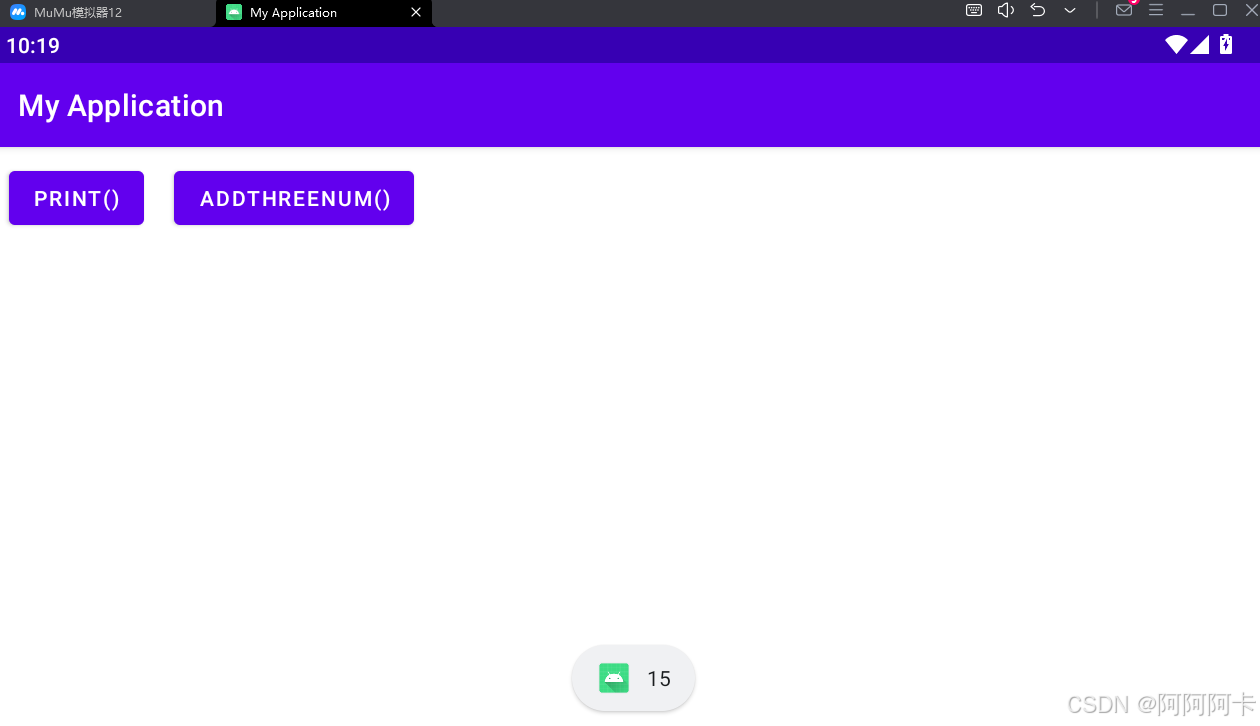This screenshot has width=1260, height=726.
Task: Click the back arrow icon in emulator toolbar
Action: (1038, 10)
